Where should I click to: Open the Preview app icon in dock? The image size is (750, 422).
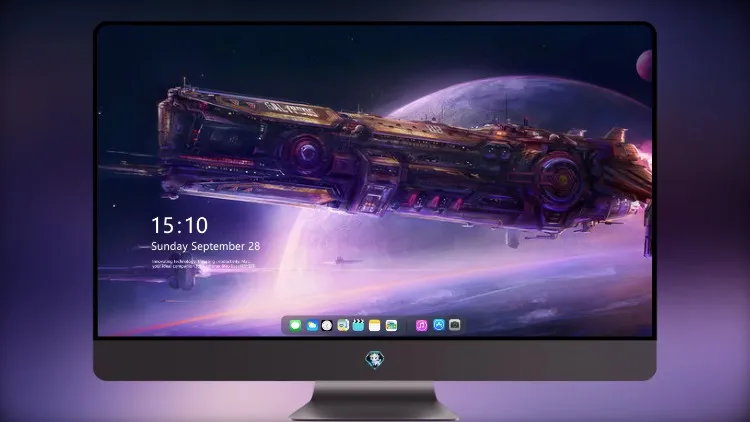coord(343,326)
